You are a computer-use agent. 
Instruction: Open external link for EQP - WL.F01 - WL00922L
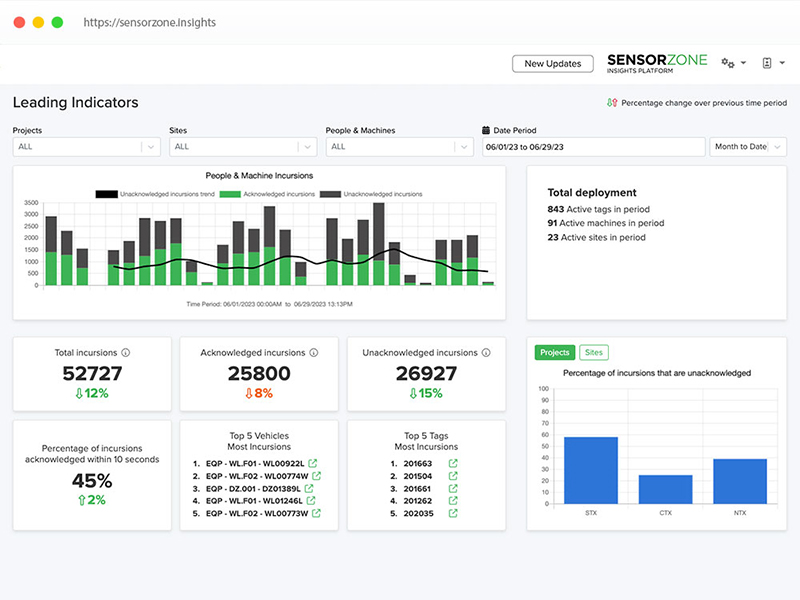tap(314, 463)
